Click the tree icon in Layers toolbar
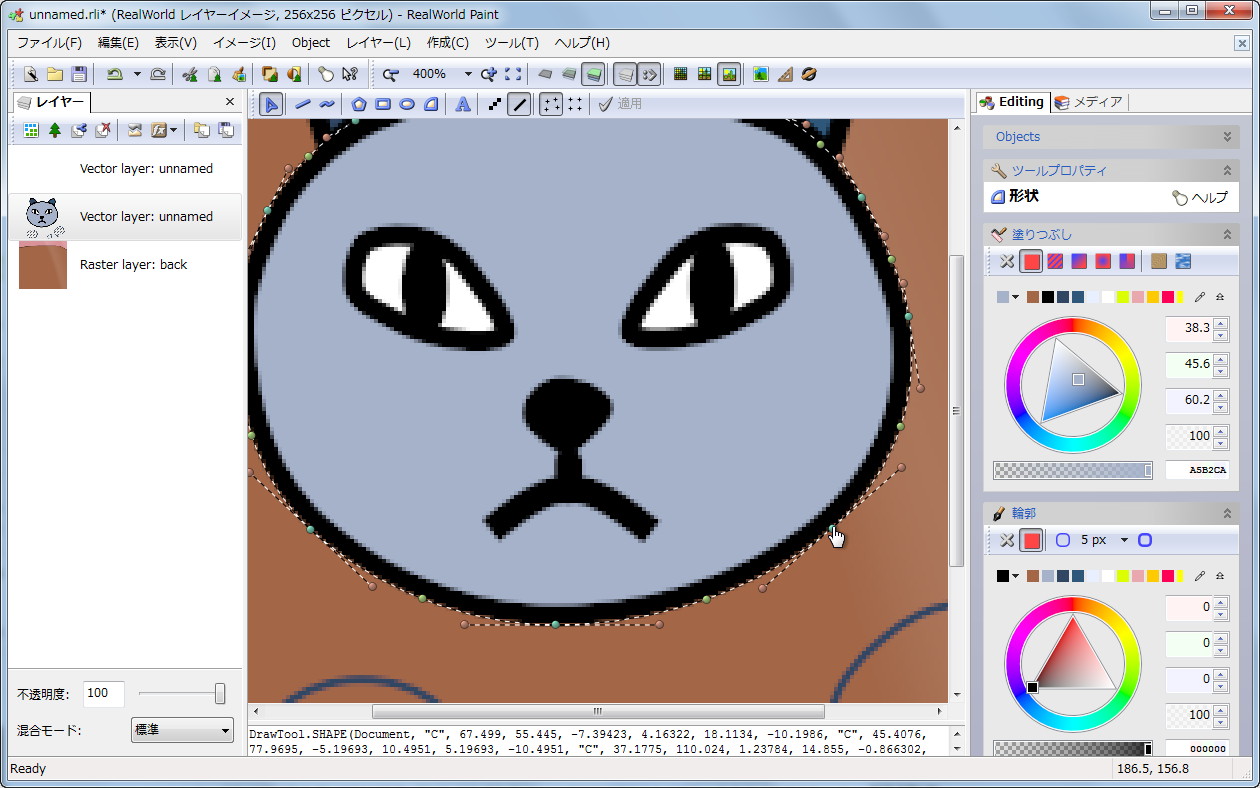Viewport: 1260px width, 788px height. tap(55, 130)
